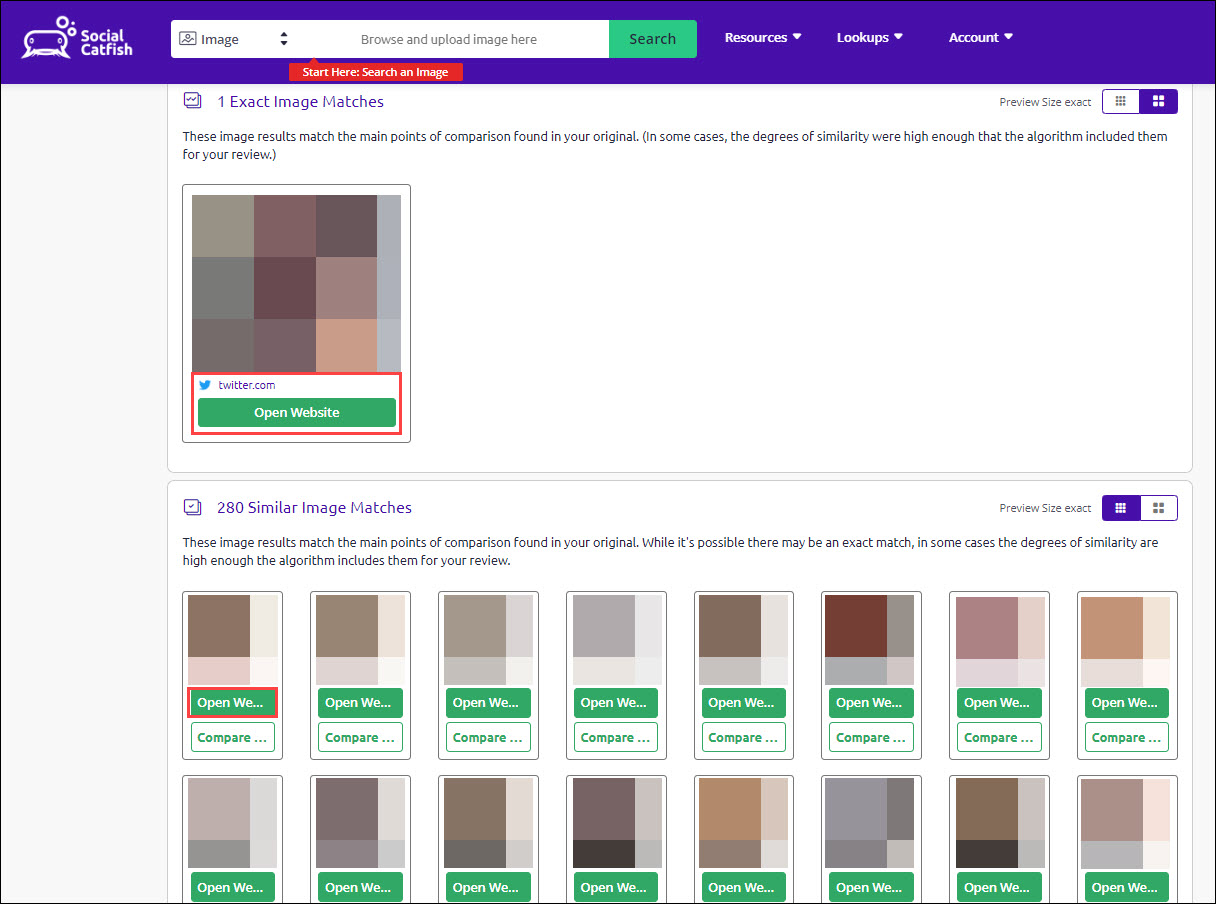The image size is (1216, 904).
Task: Open the dark maroon similar match thumbnail
Action: point(870,639)
